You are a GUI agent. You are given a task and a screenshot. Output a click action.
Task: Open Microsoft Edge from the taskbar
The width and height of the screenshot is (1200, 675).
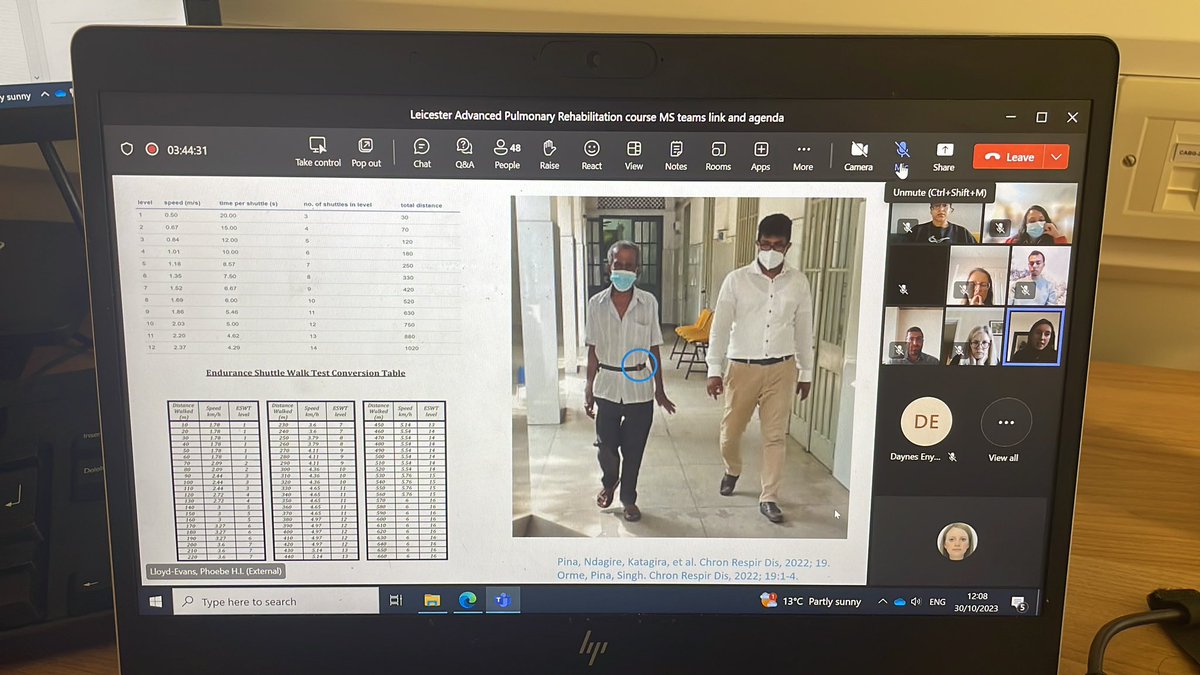pyautogui.click(x=466, y=601)
